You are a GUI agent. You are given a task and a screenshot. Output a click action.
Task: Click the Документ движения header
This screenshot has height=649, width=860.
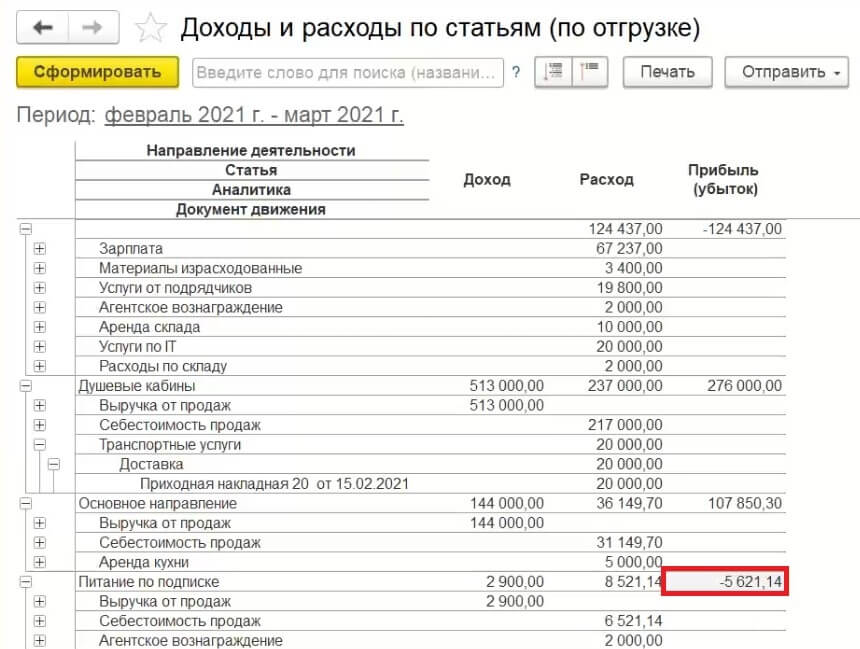point(251,210)
